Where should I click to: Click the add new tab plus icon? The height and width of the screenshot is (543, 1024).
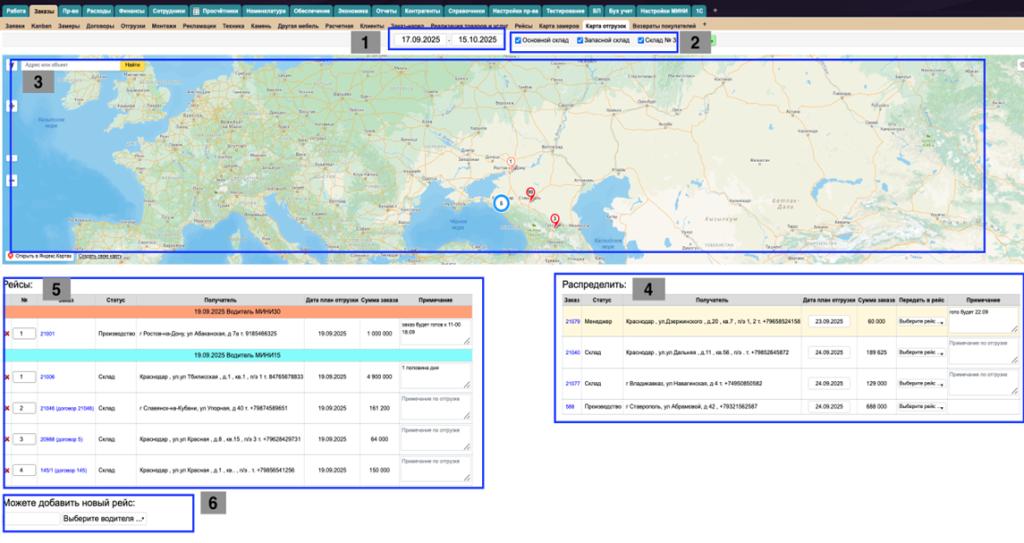[x=714, y=10]
